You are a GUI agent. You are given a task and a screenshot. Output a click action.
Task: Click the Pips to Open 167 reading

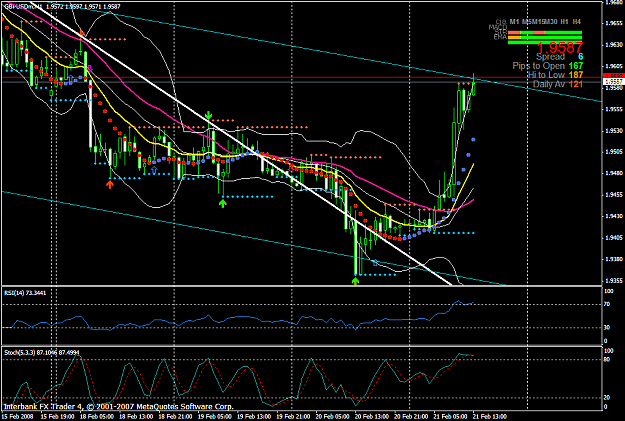click(548, 65)
